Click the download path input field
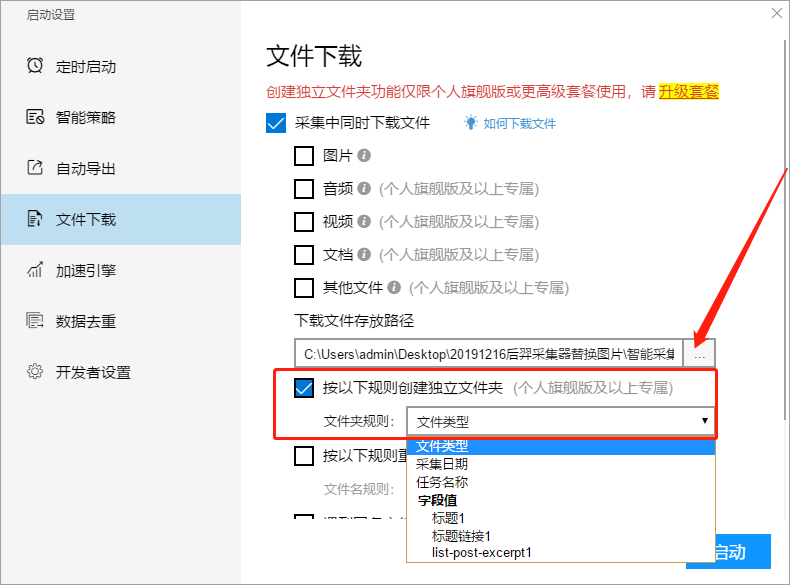Screen dimensions: 790x585 tap(489, 353)
